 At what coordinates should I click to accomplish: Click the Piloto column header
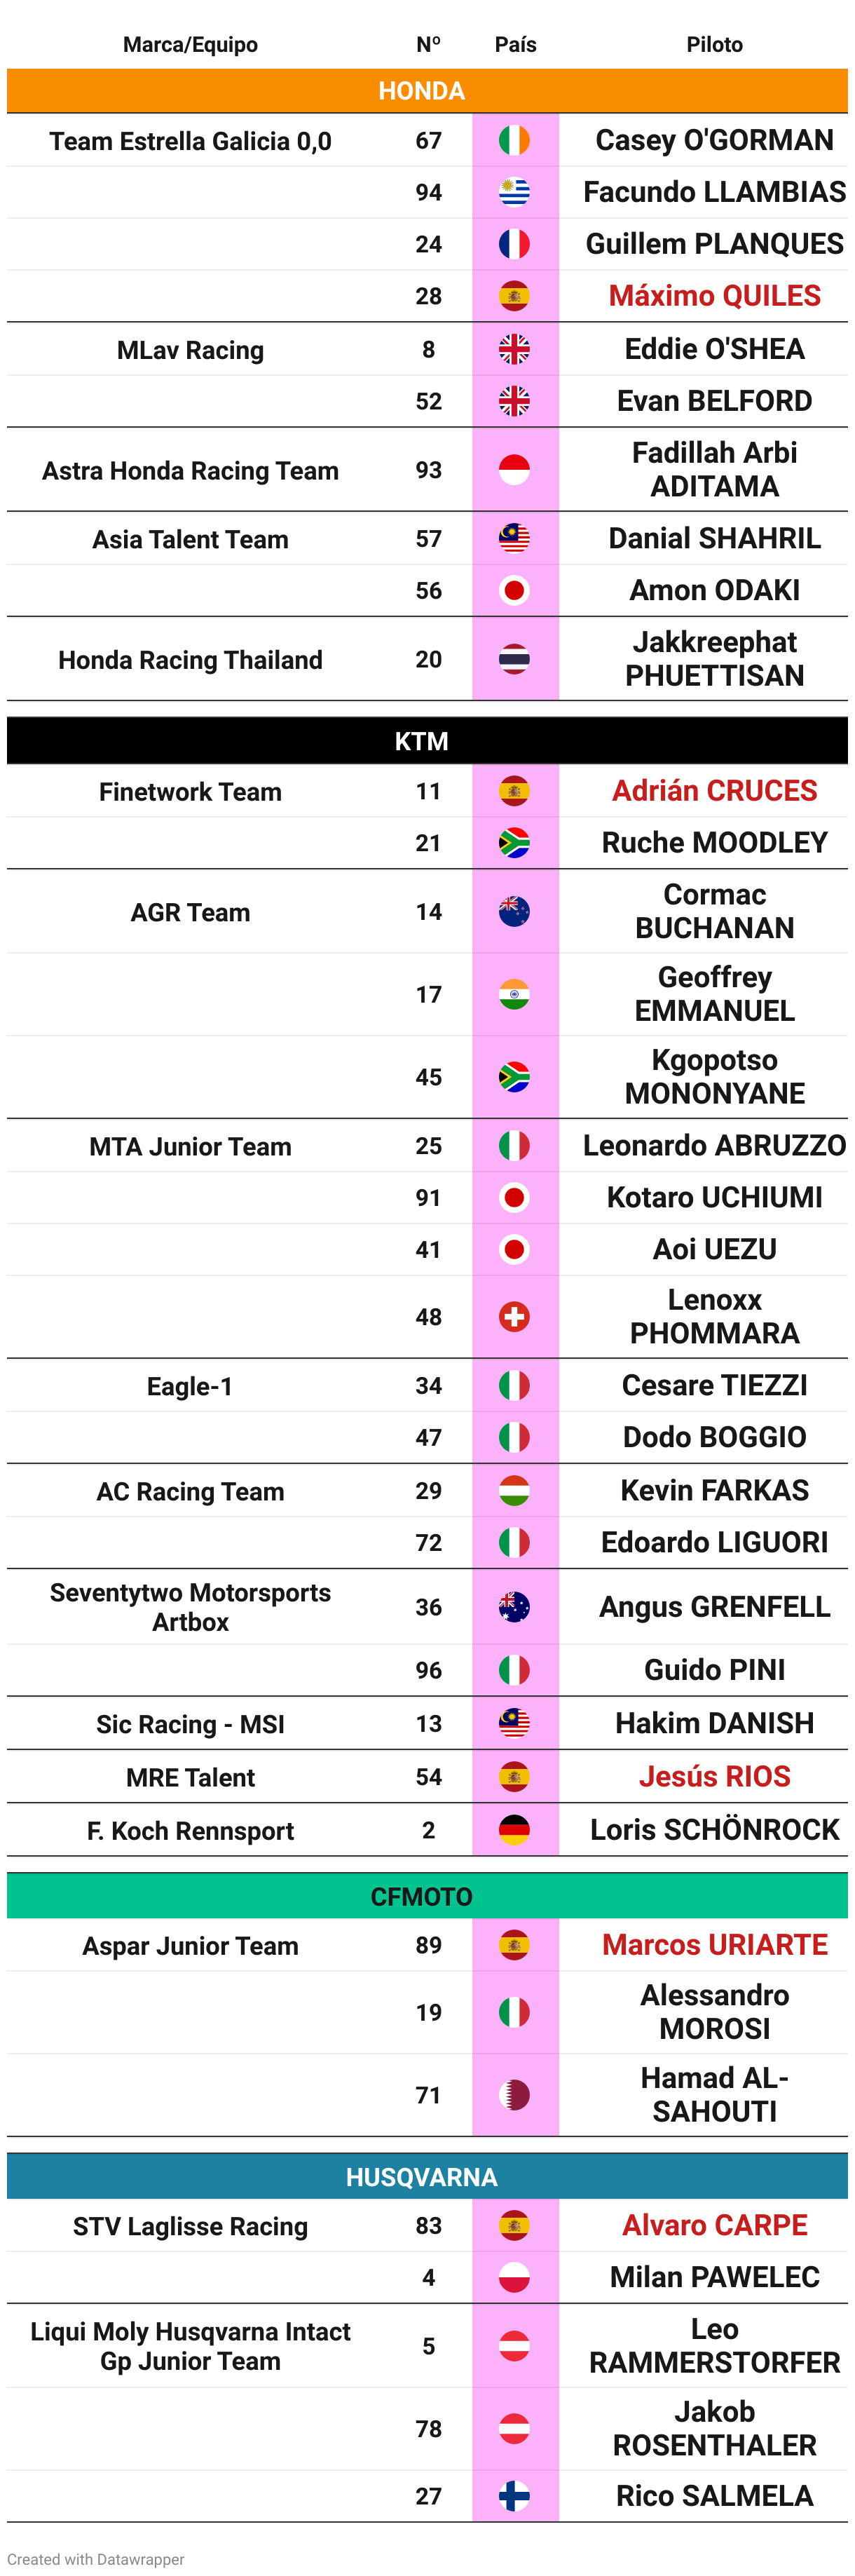714,45
